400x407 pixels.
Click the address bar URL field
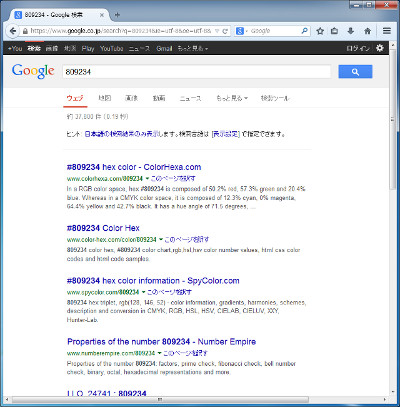pyautogui.click(x=121, y=31)
